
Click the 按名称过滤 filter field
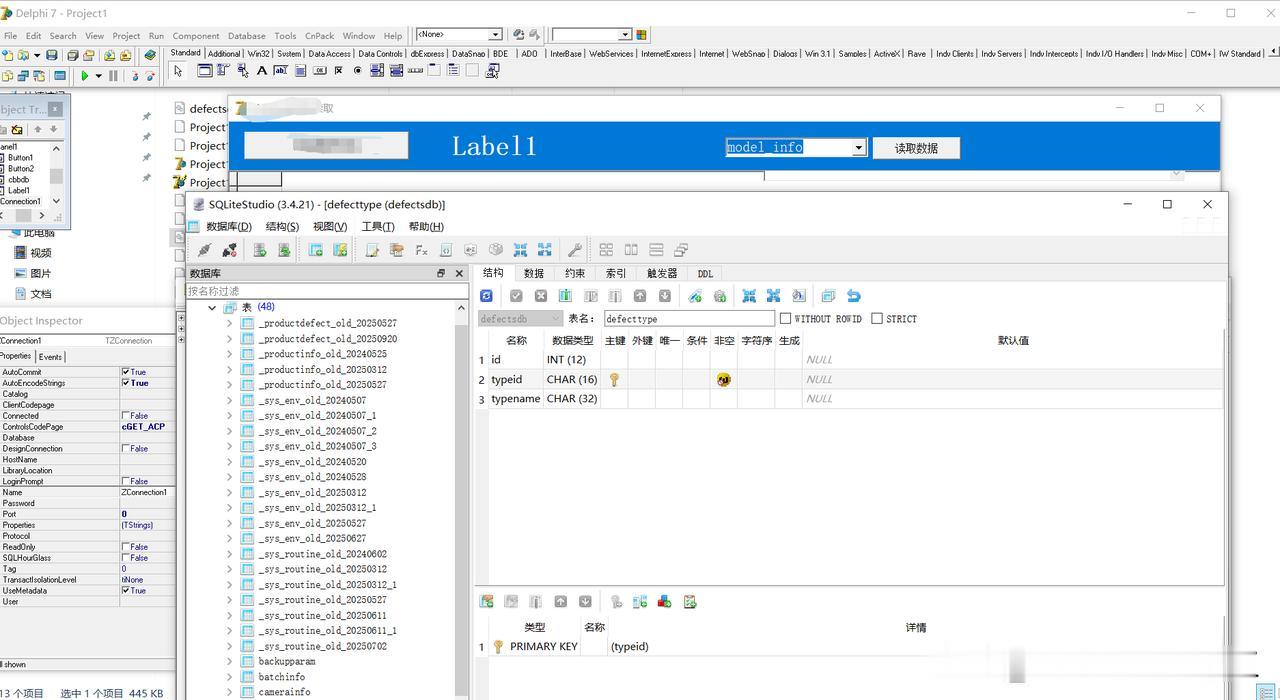(326, 291)
